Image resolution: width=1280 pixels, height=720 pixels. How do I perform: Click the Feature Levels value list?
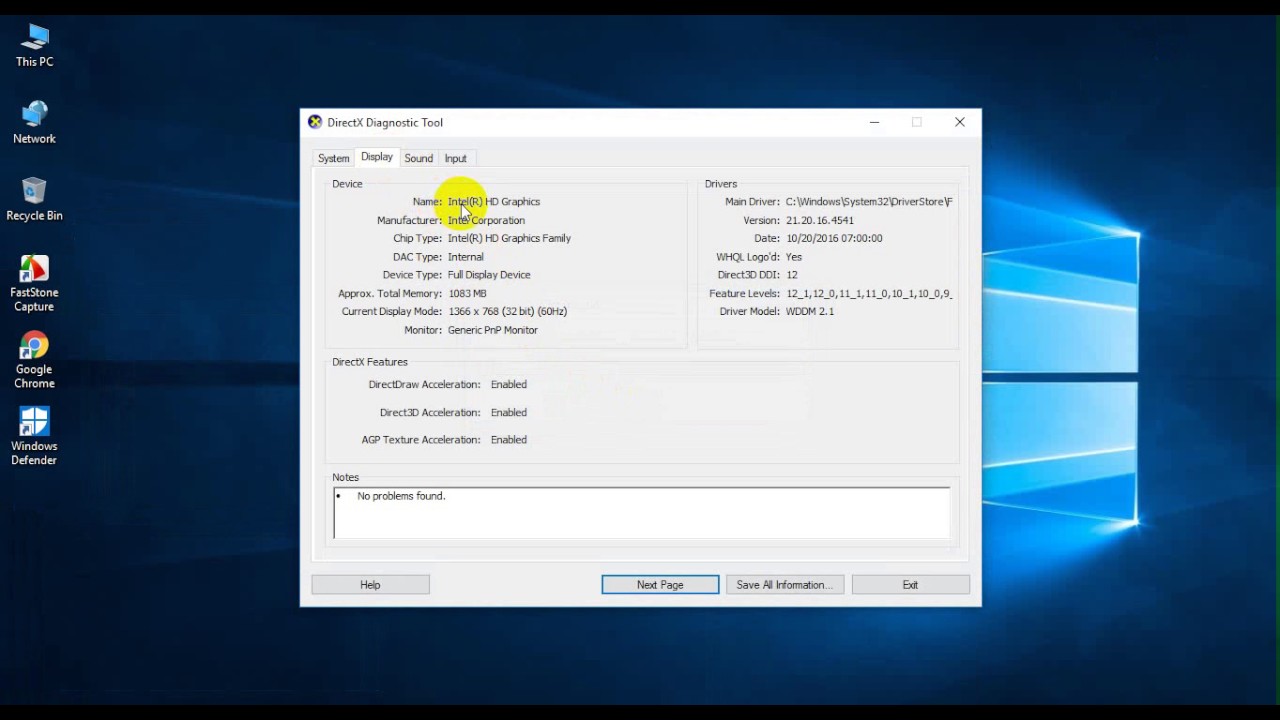pyautogui.click(x=869, y=294)
